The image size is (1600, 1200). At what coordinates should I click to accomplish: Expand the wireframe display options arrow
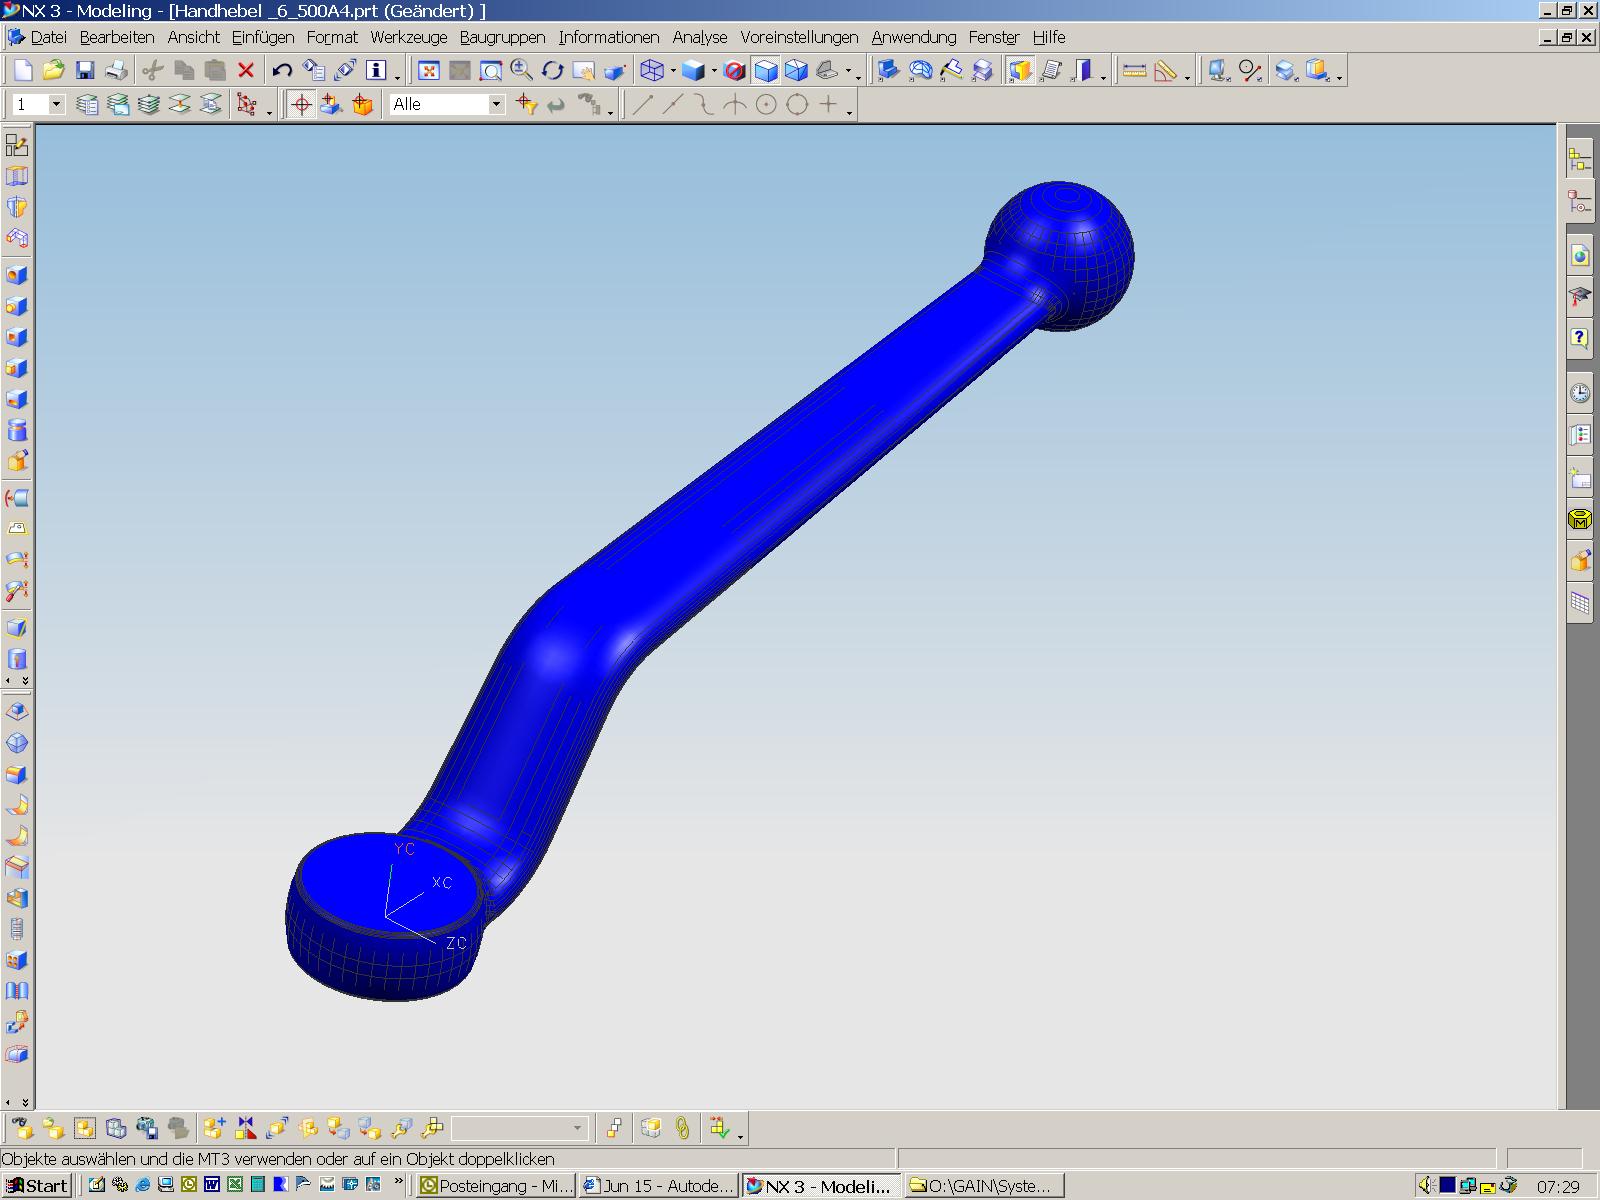pos(673,71)
